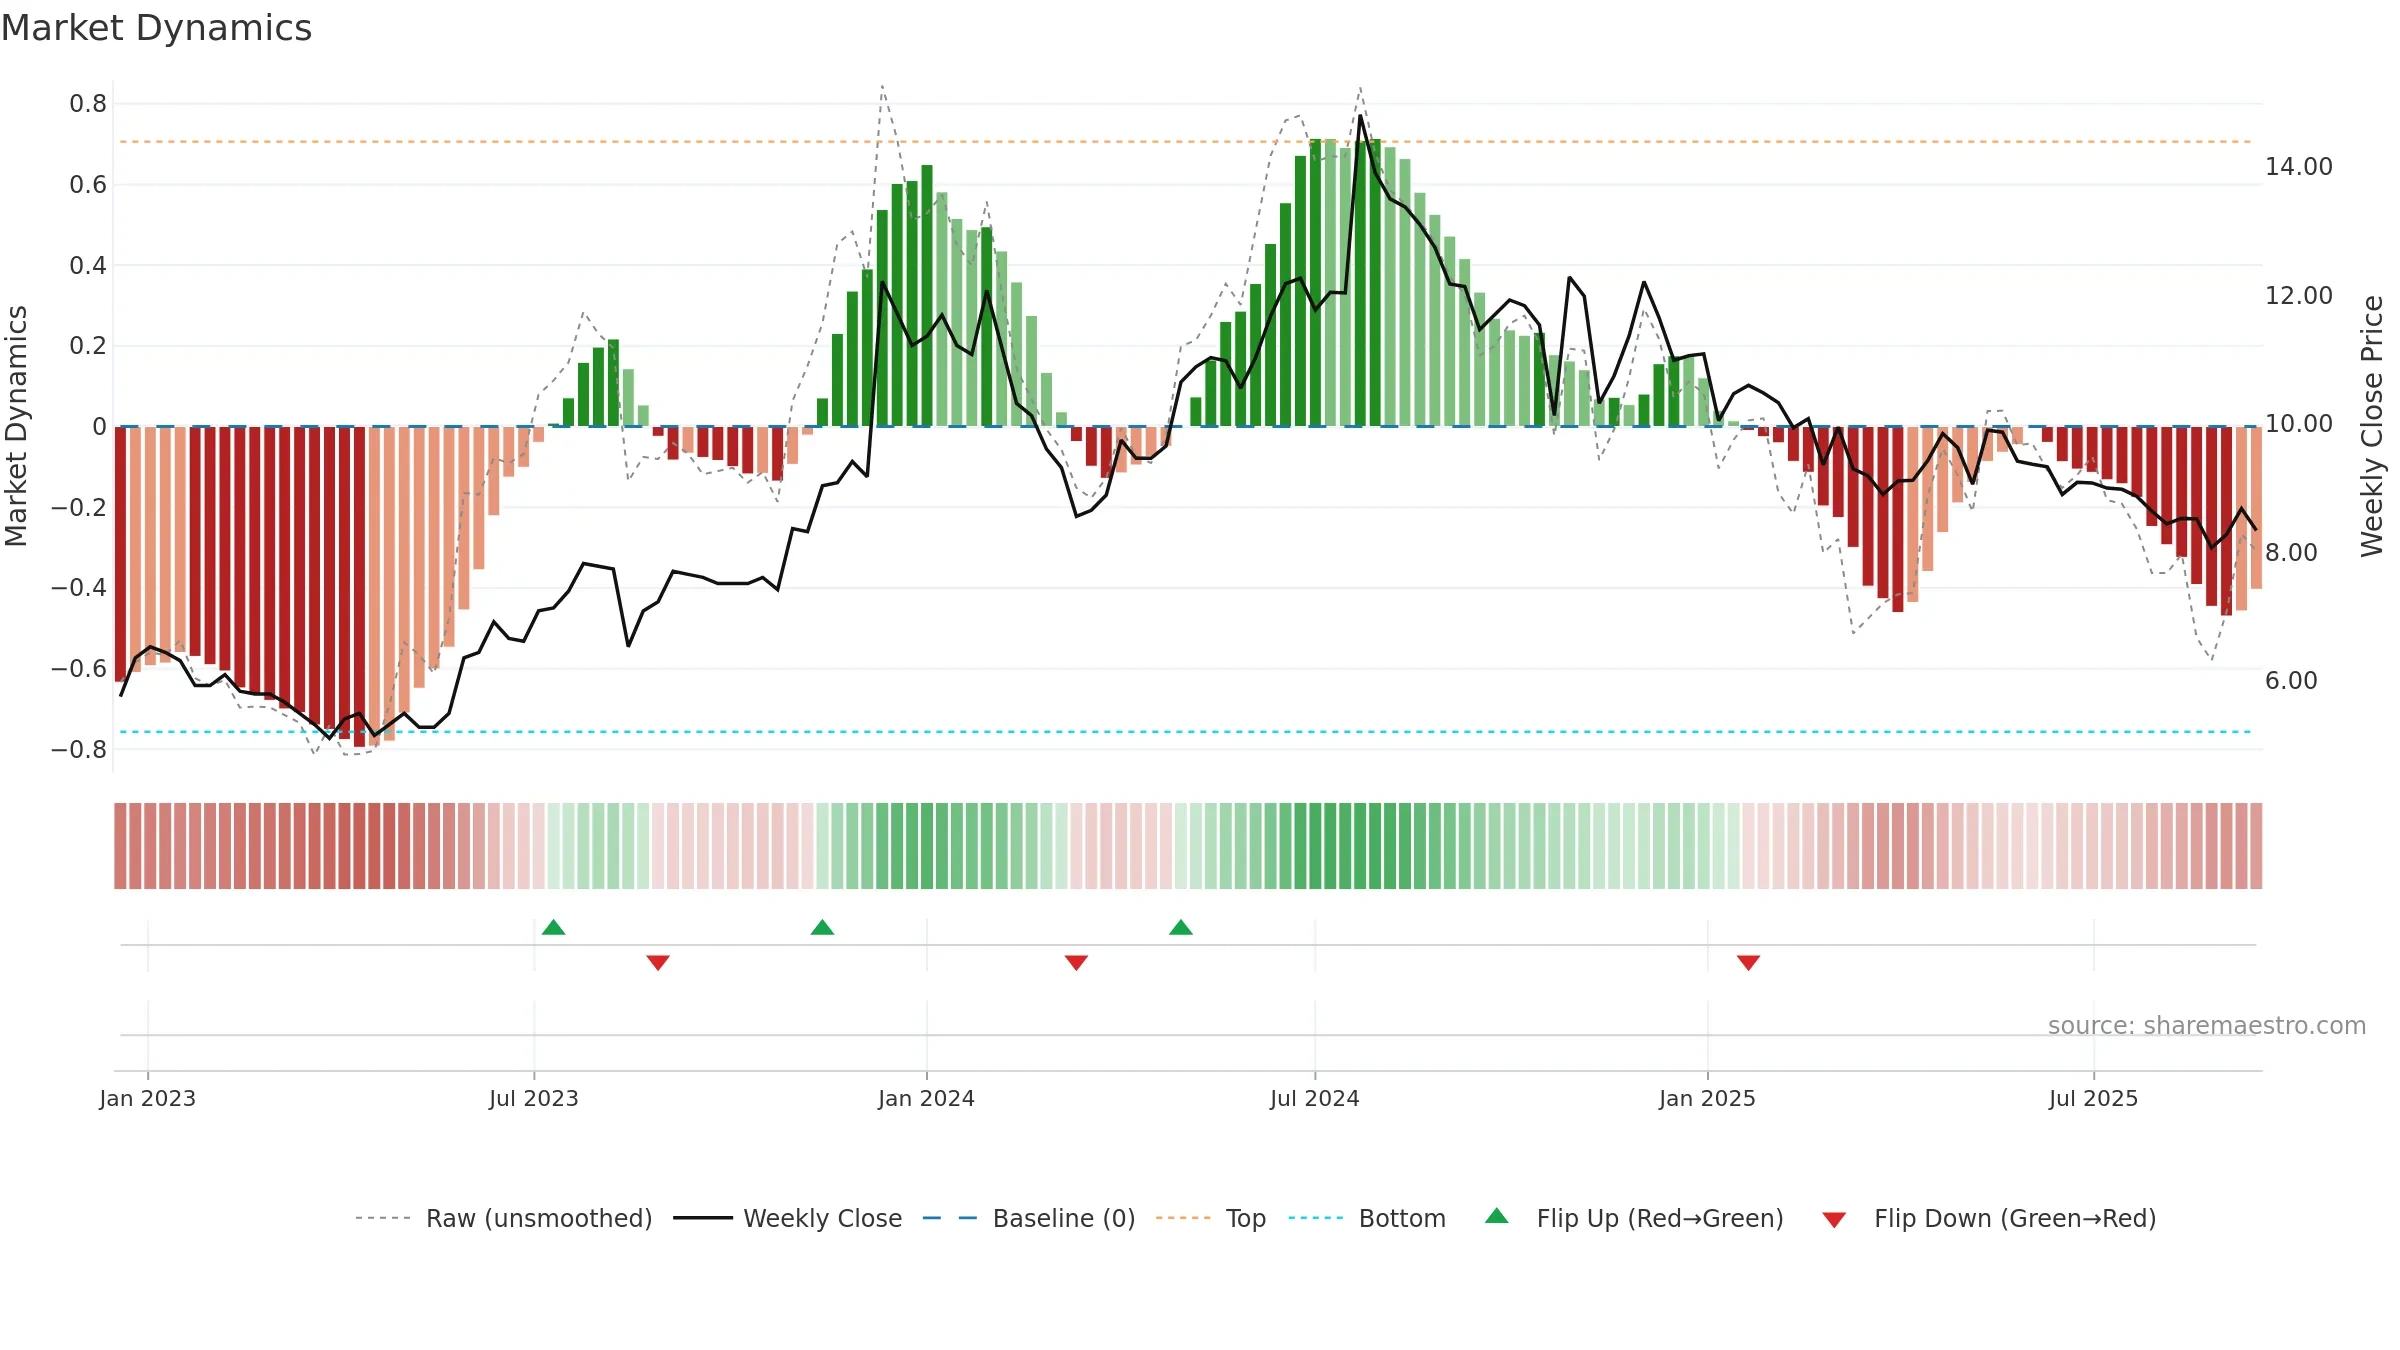Screen dimensions: 2400x1350
Task: Toggle the Flip Up (Red→Green) legend entry
Action: tap(1634, 1218)
